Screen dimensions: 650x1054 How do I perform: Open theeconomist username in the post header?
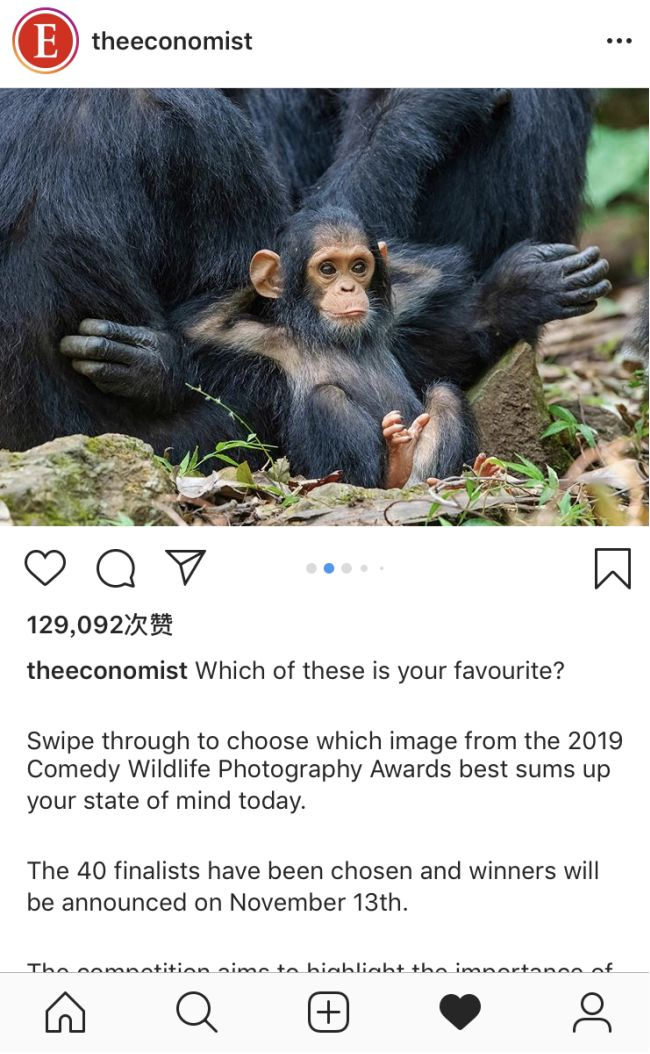[171, 41]
